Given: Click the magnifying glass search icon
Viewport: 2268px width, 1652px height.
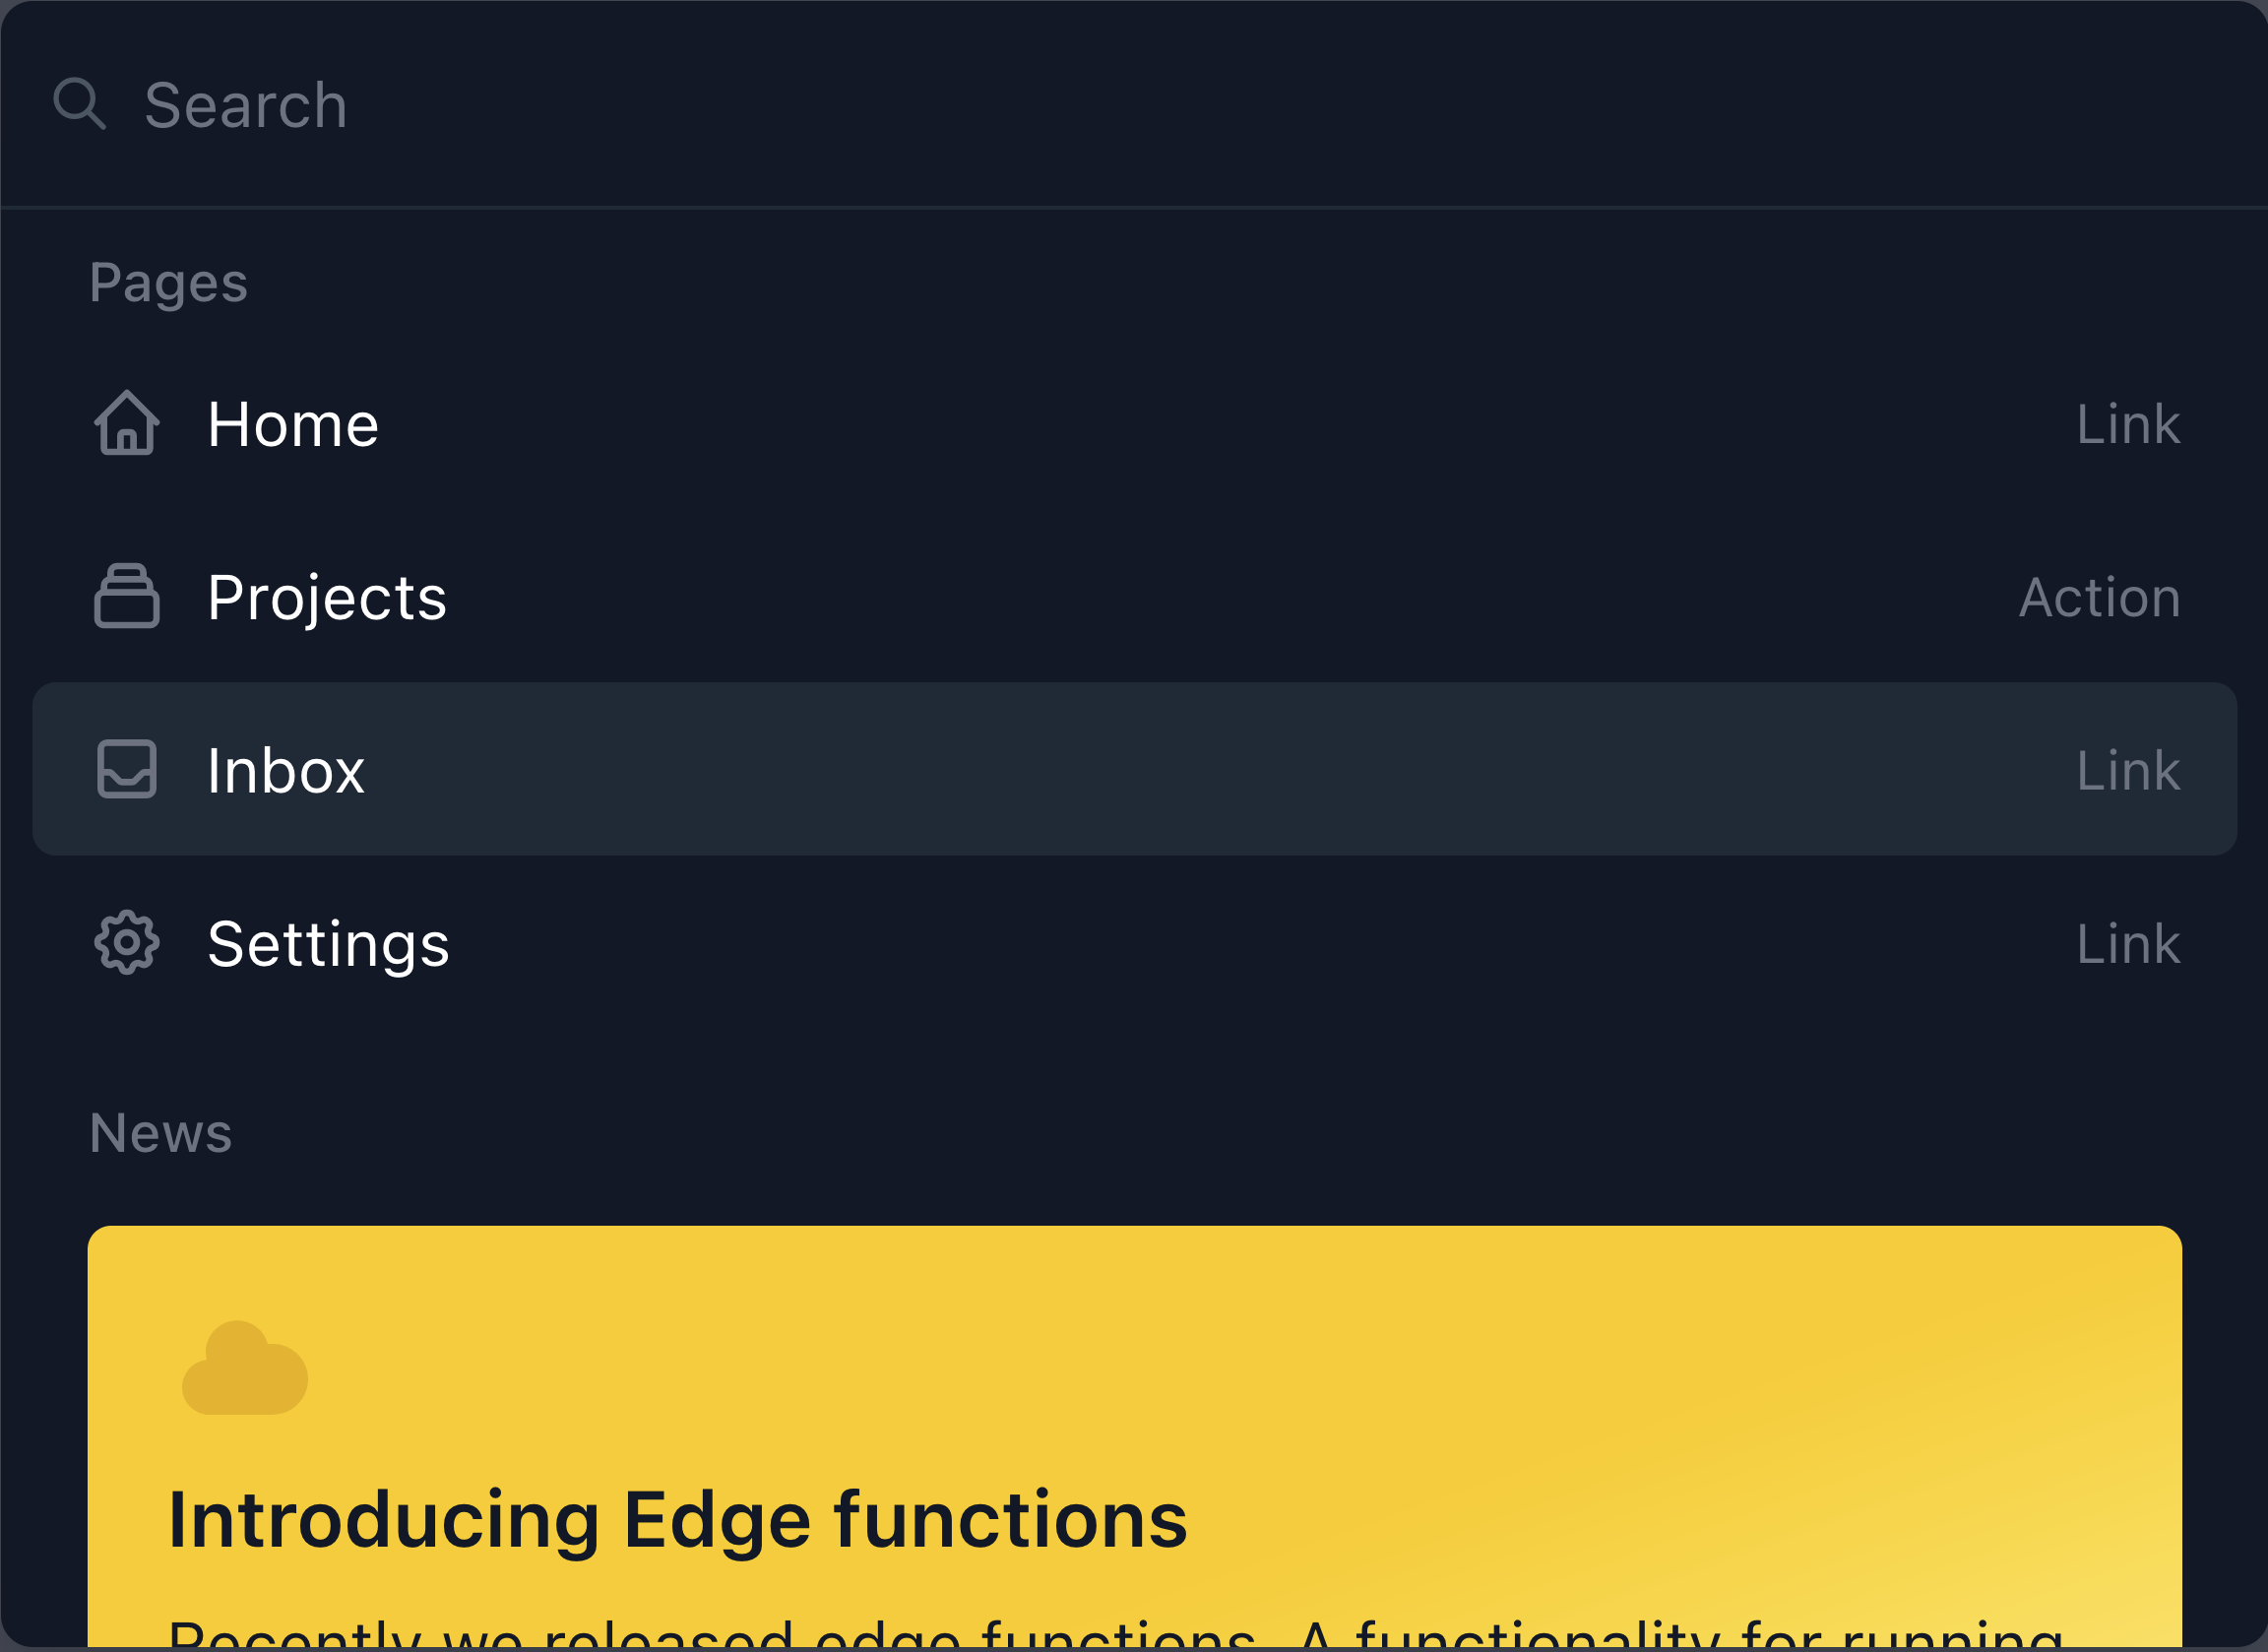Looking at the screenshot, I should [x=80, y=103].
